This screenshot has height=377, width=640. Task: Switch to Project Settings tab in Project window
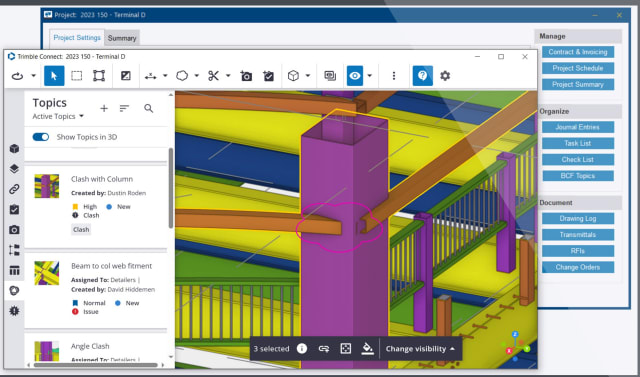click(77, 38)
